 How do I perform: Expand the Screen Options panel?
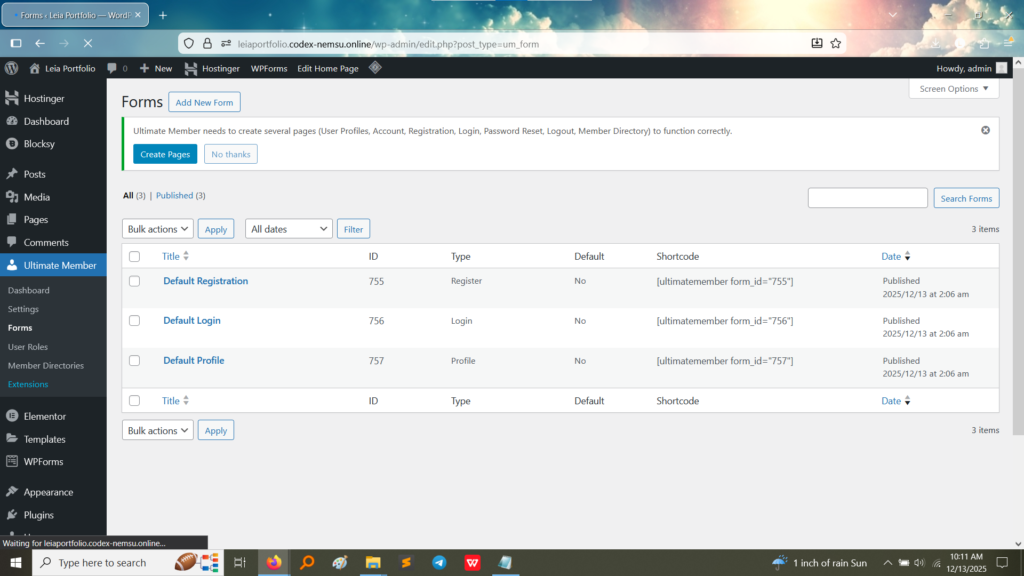[953, 89]
